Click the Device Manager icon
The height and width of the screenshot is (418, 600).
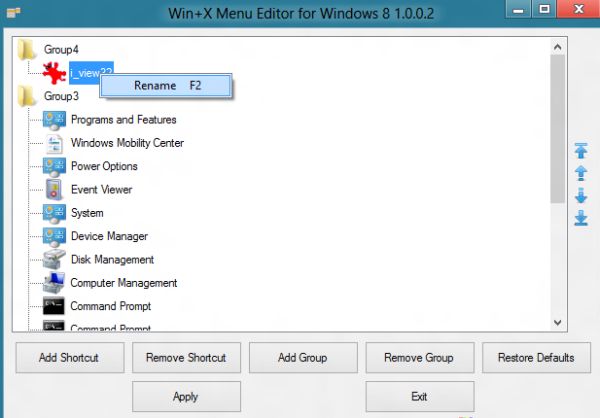click(54, 237)
